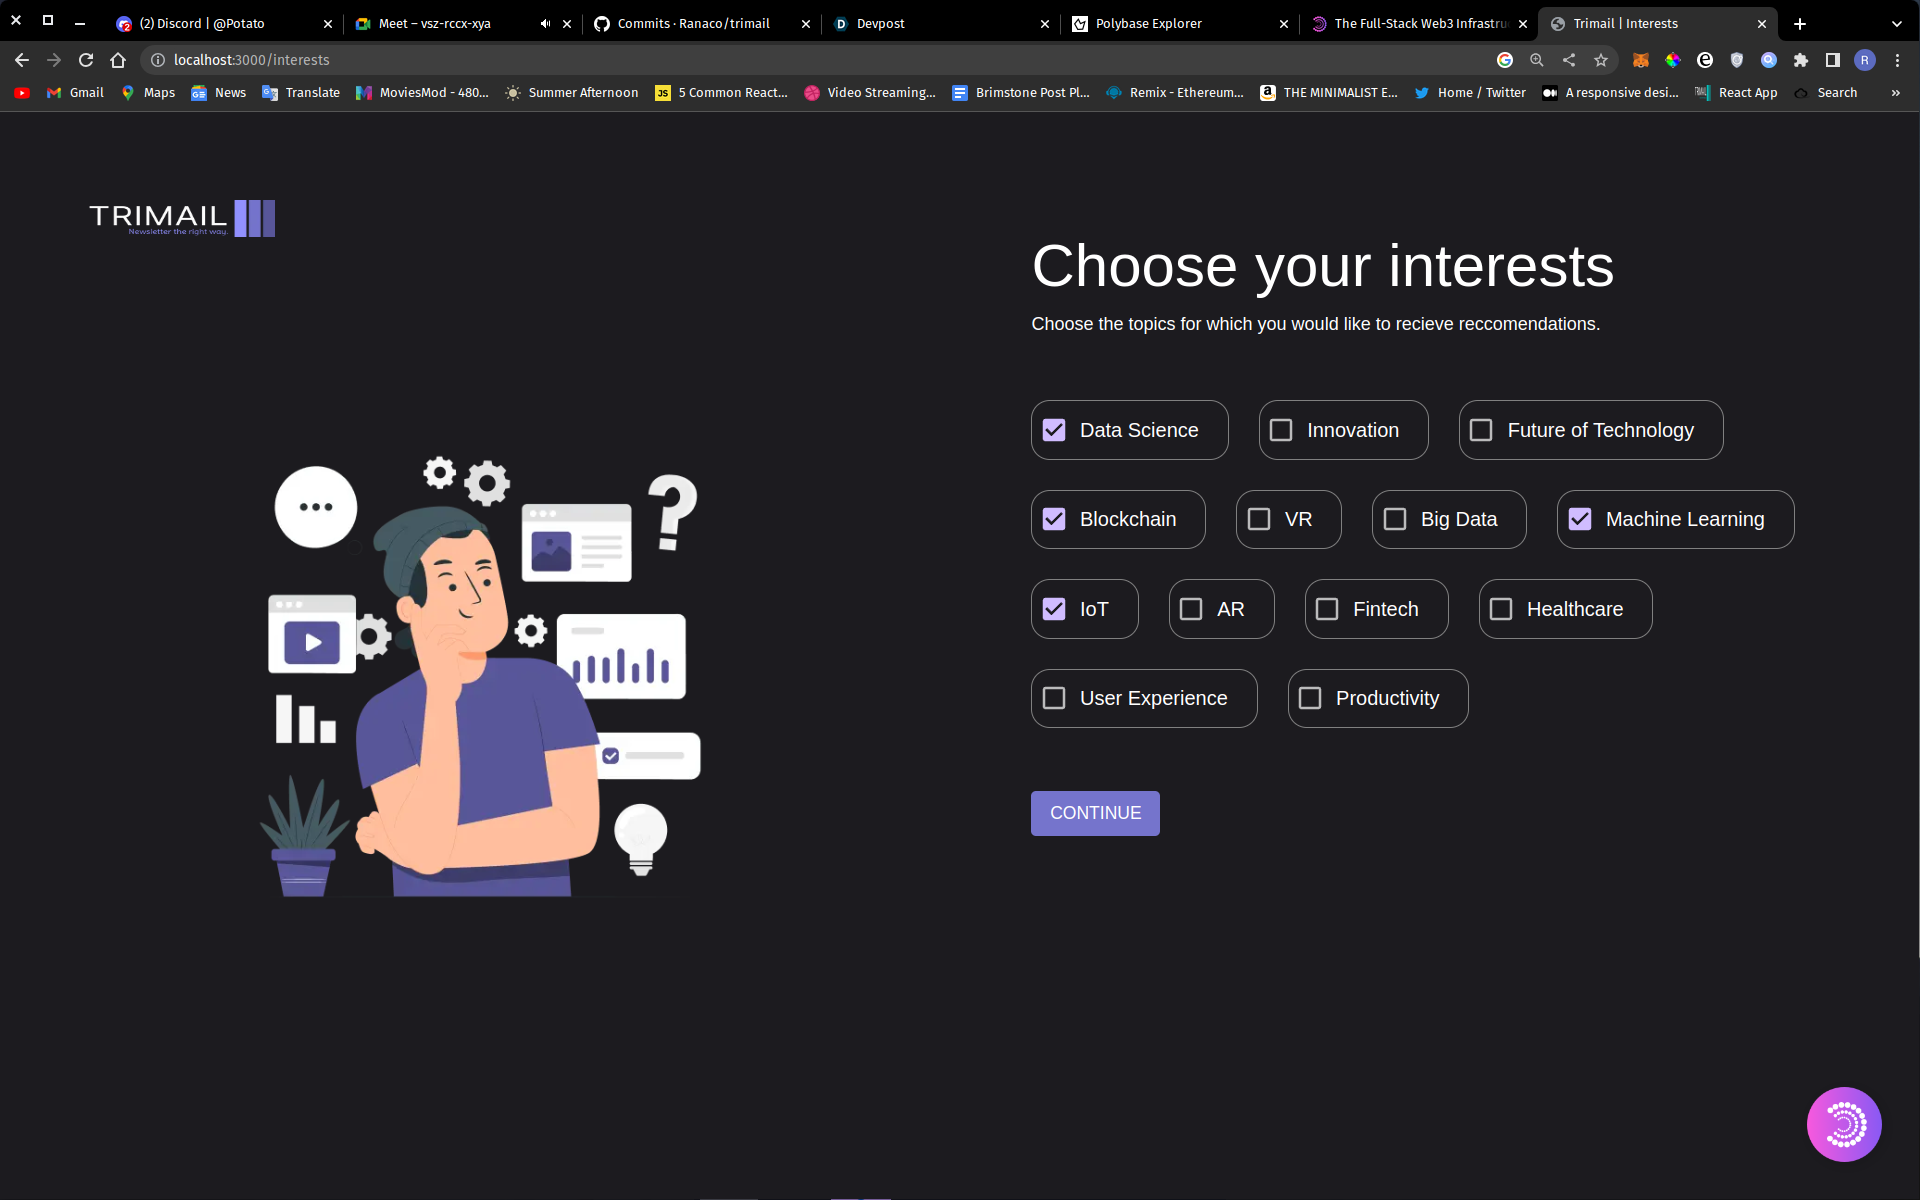Reload the page with the refresh icon

tap(86, 60)
